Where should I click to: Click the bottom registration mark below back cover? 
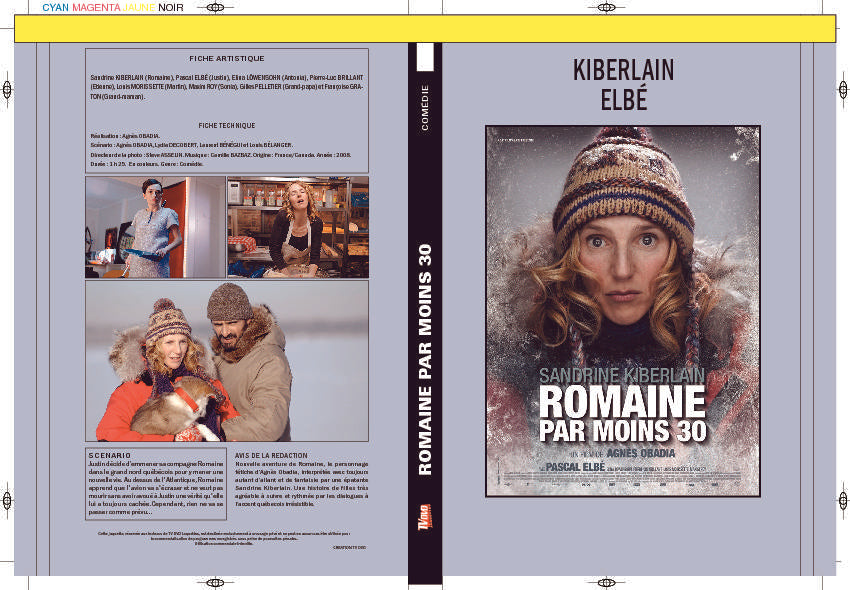coord(215,583)
